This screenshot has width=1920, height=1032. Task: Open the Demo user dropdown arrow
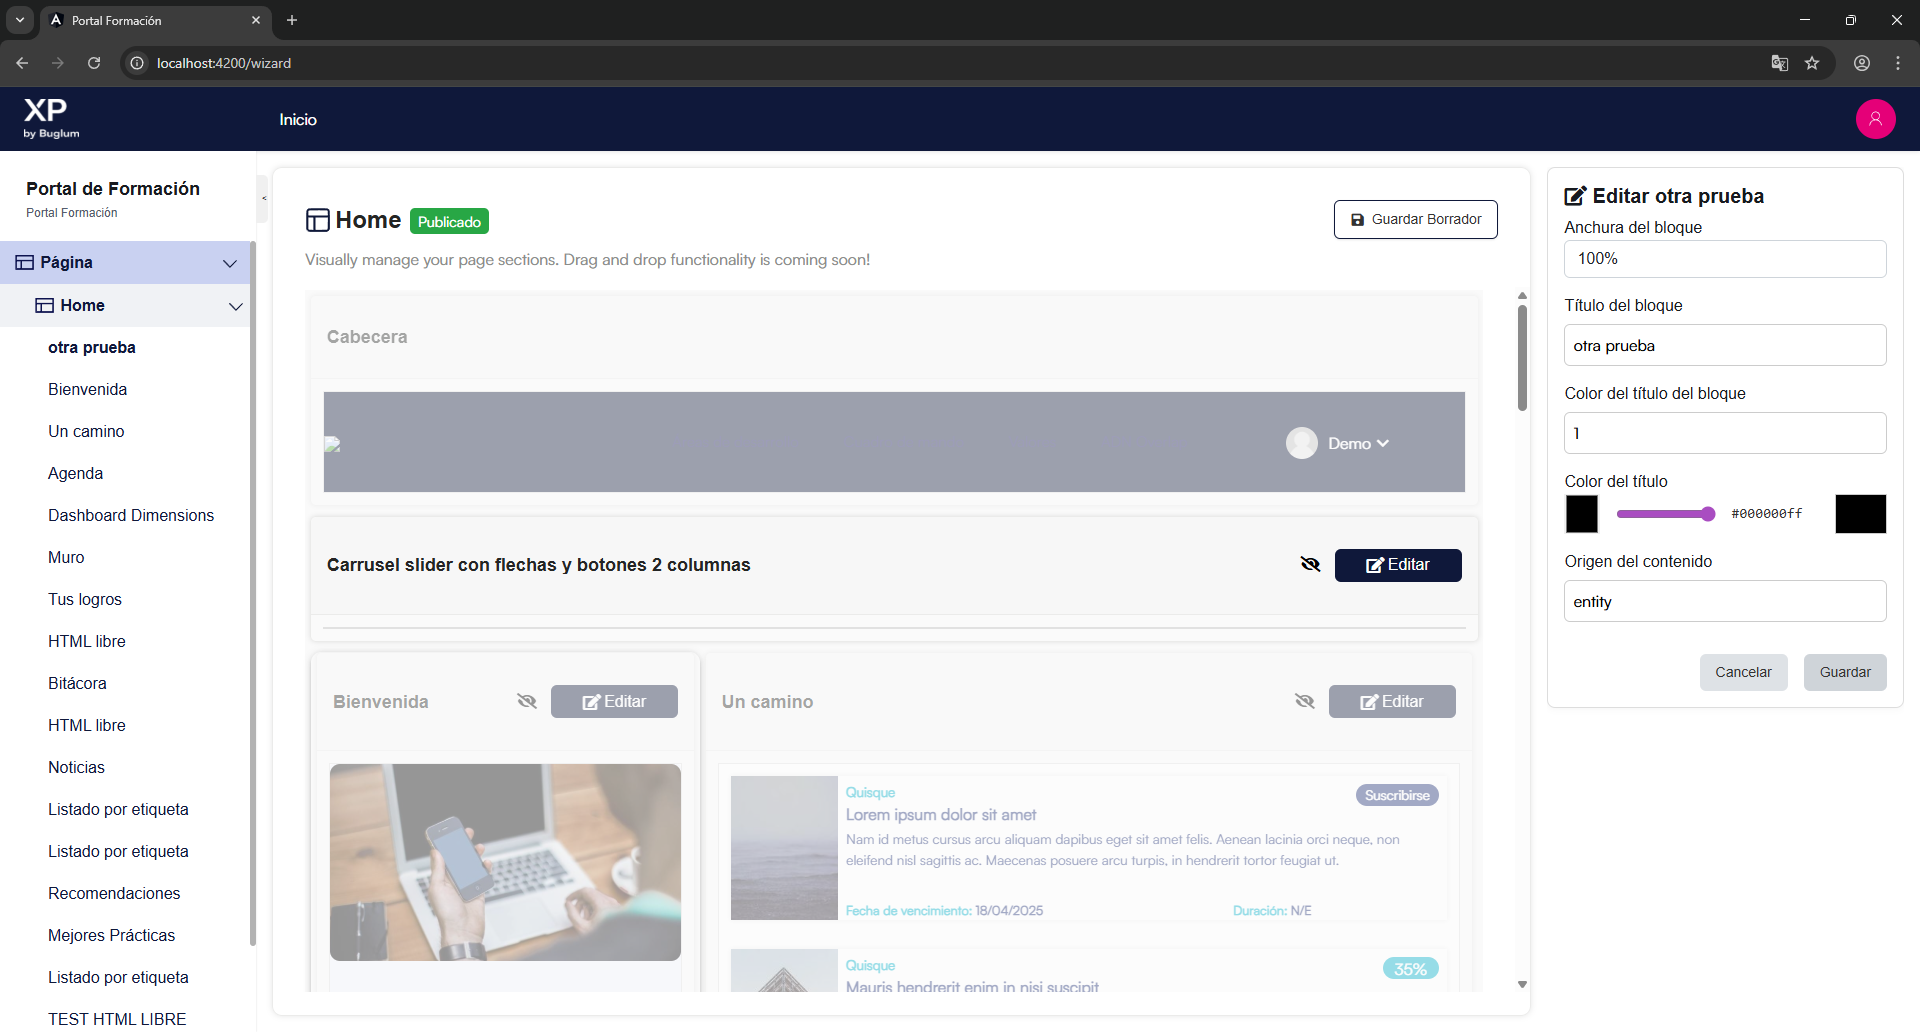click(x=1383, y=443)
